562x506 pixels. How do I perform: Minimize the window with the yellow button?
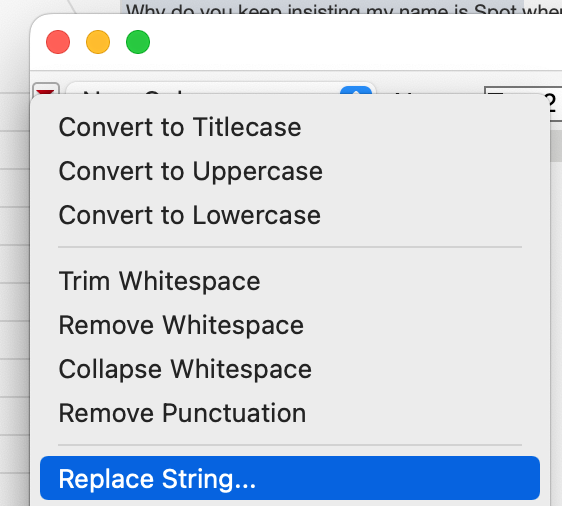(x=98, y=42)
